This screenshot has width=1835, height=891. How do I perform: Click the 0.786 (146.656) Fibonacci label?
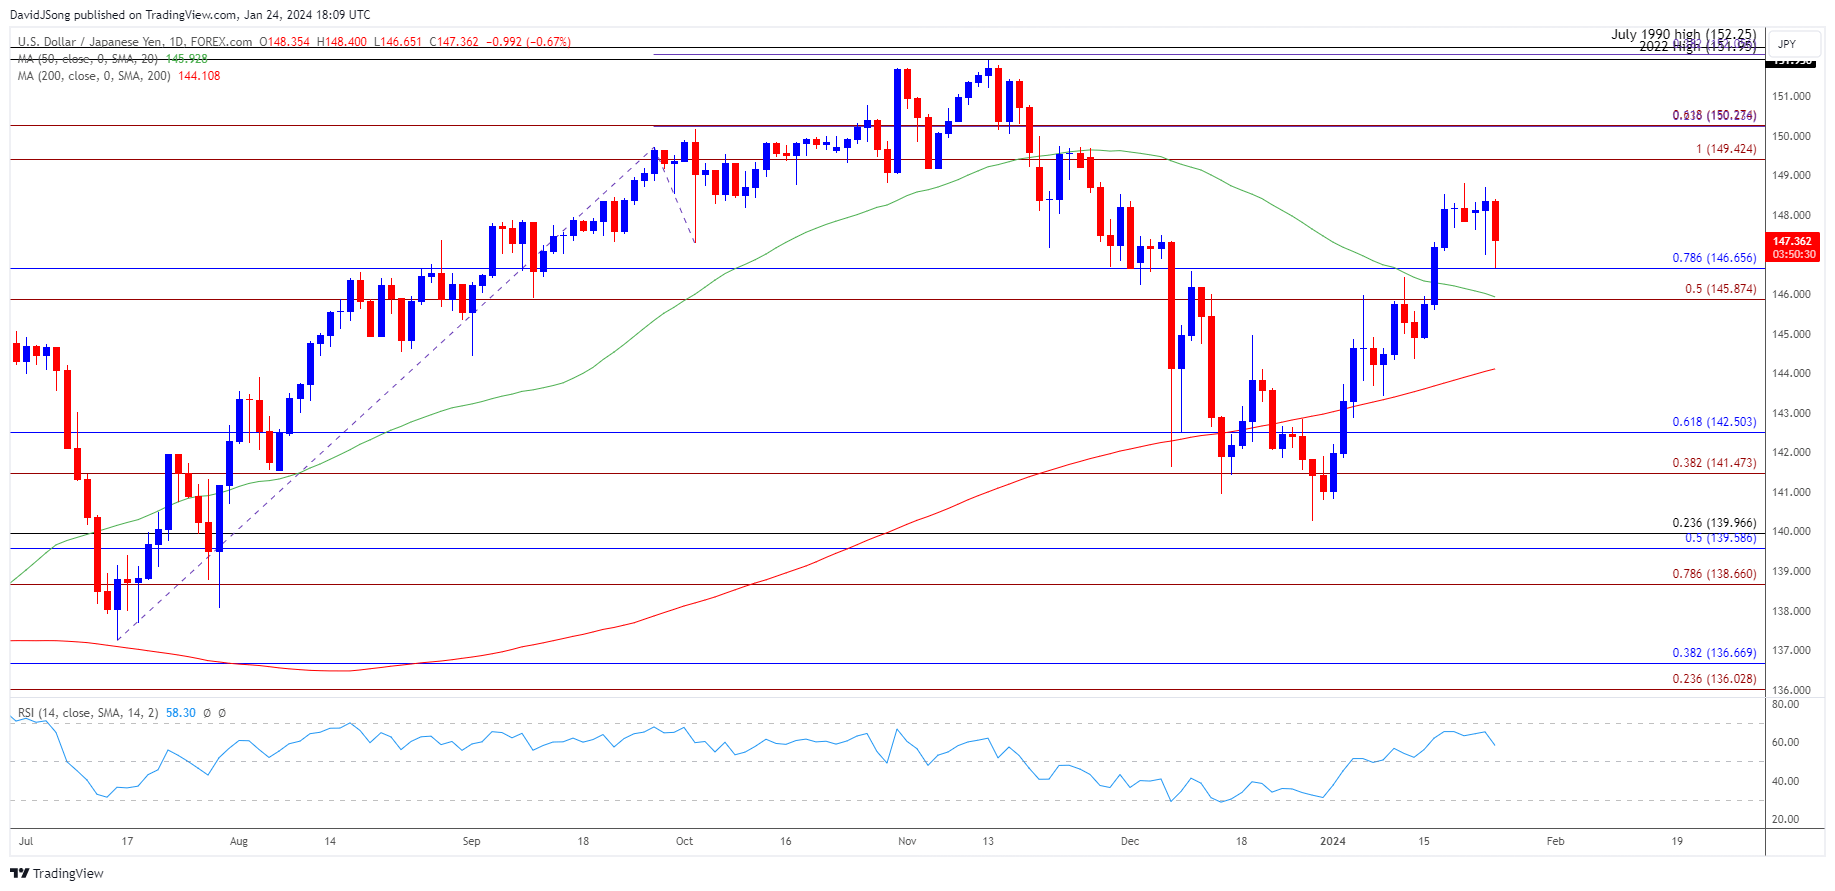click(x=1714, y=258)
